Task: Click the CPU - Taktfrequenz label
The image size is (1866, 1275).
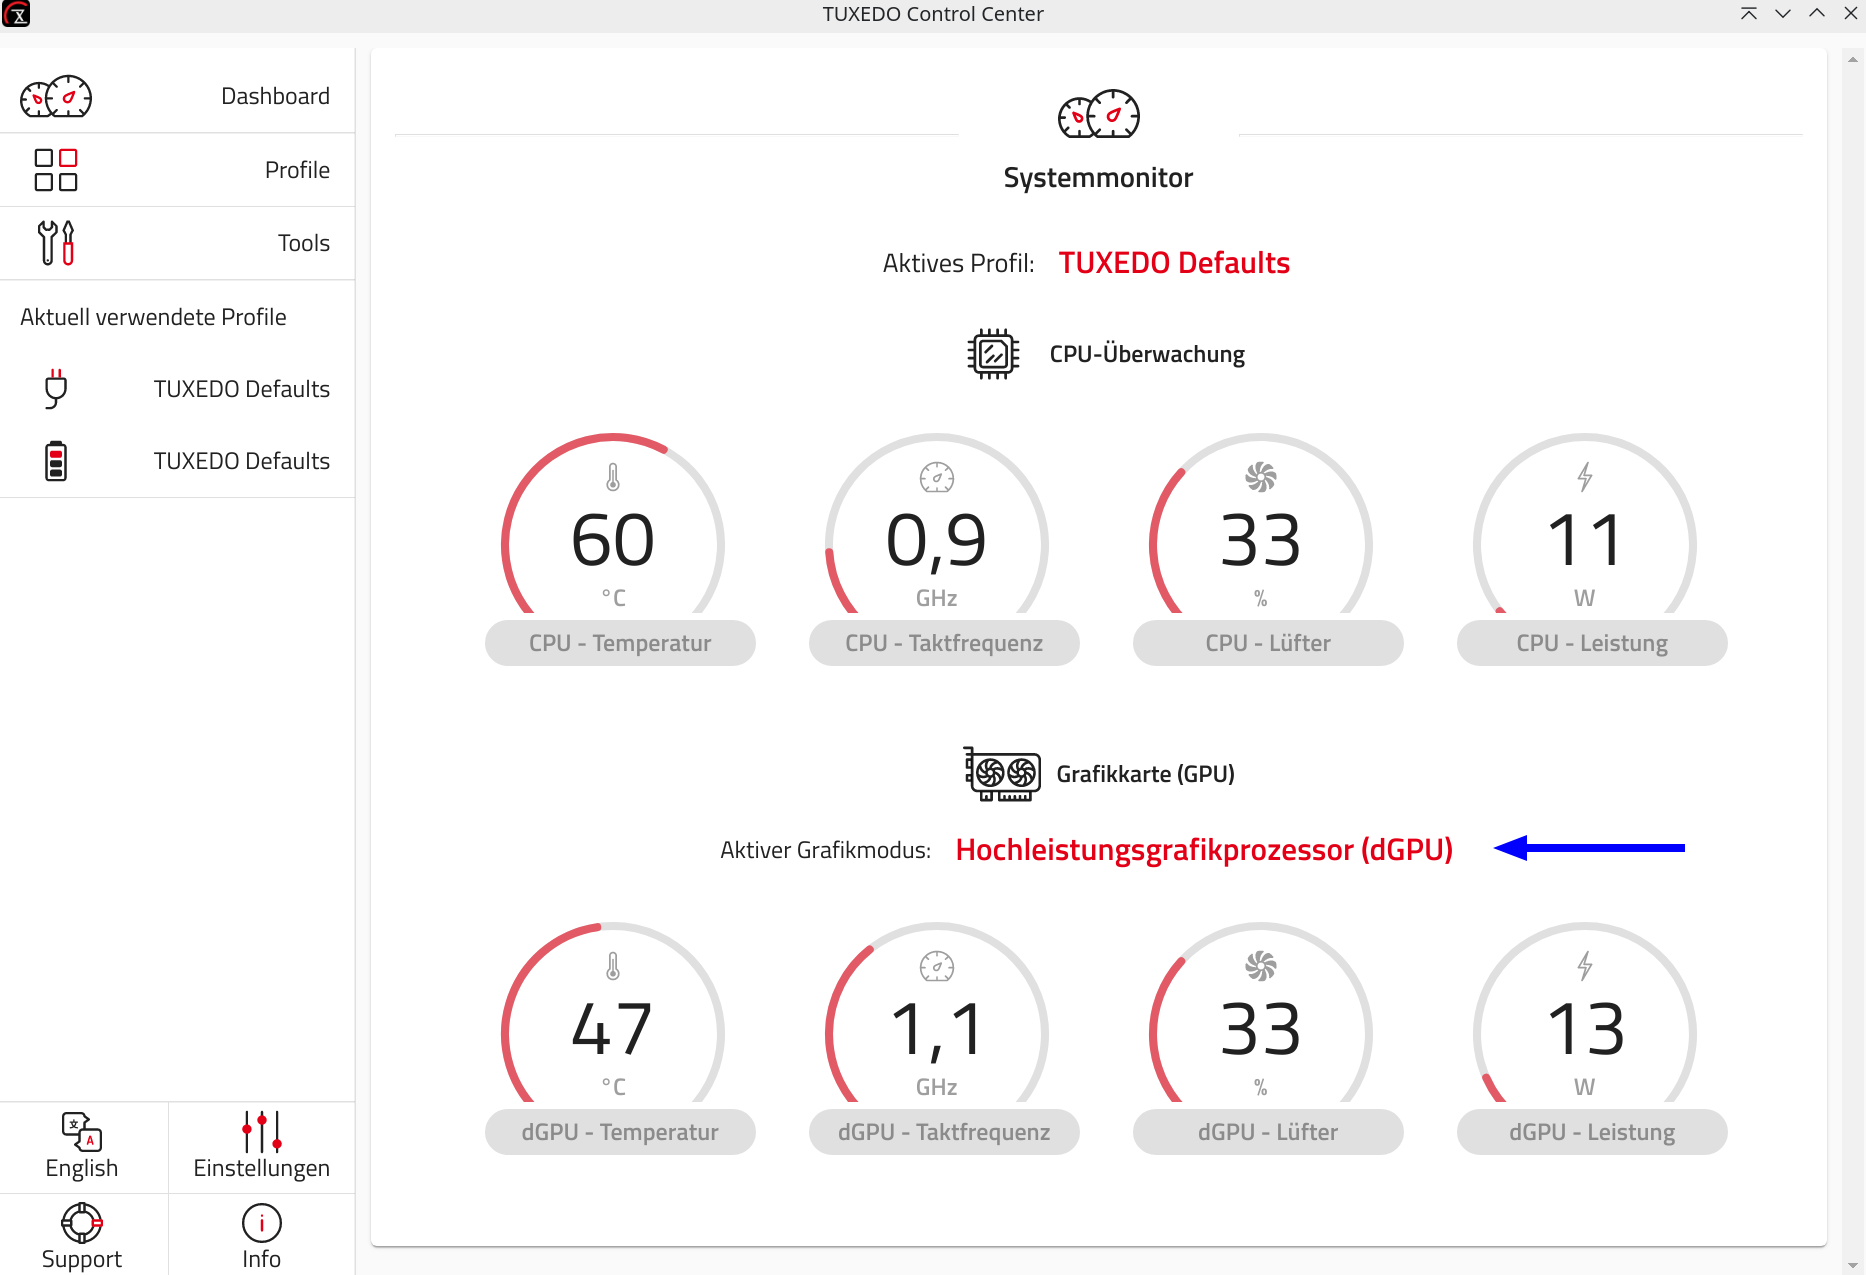Action: [x=944, y=643]
